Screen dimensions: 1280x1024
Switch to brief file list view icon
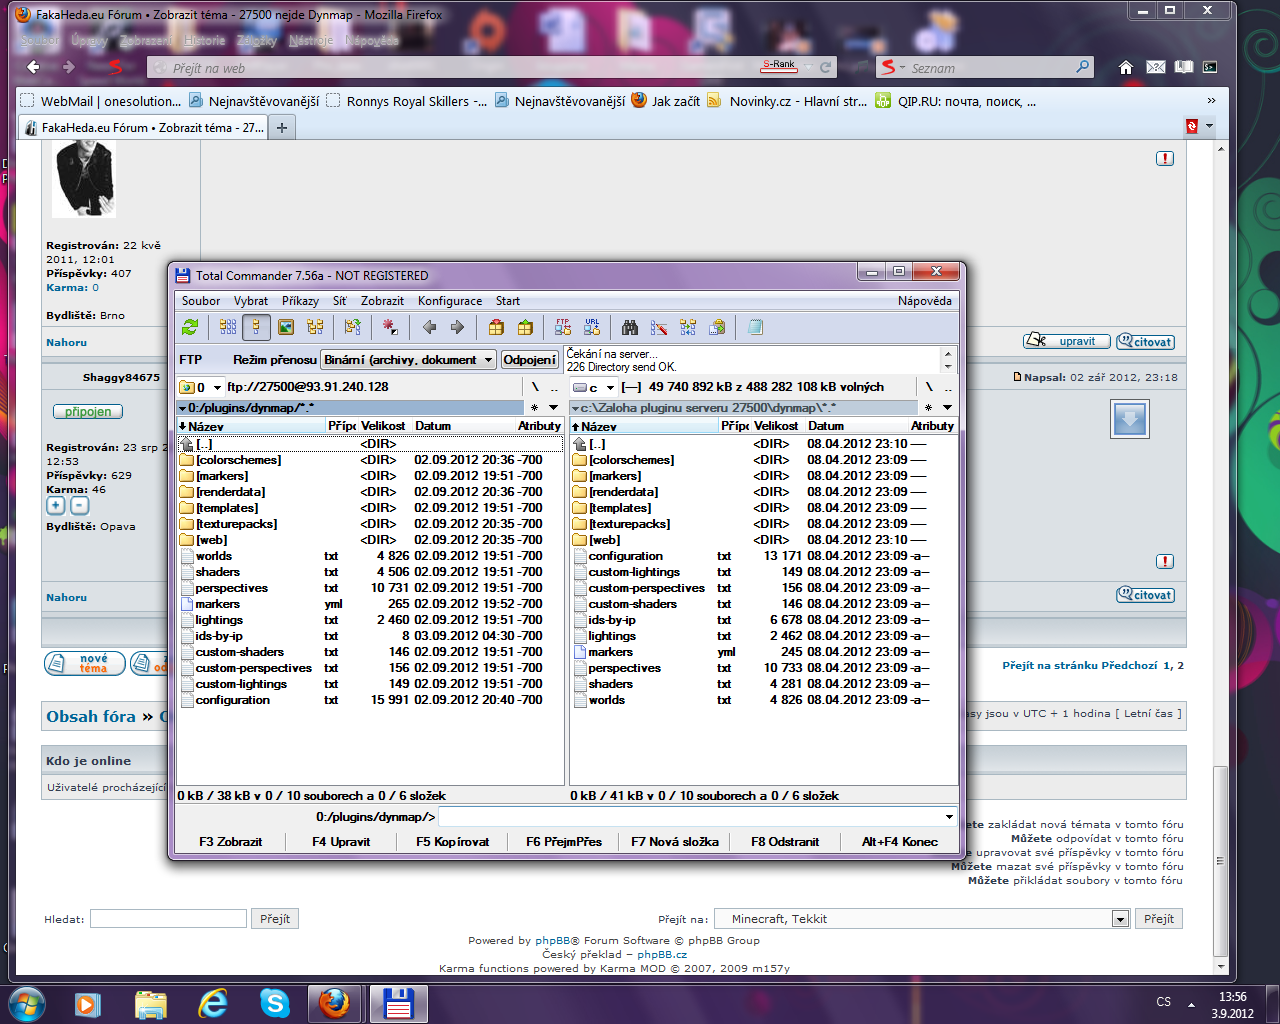(x=228, y=327)
